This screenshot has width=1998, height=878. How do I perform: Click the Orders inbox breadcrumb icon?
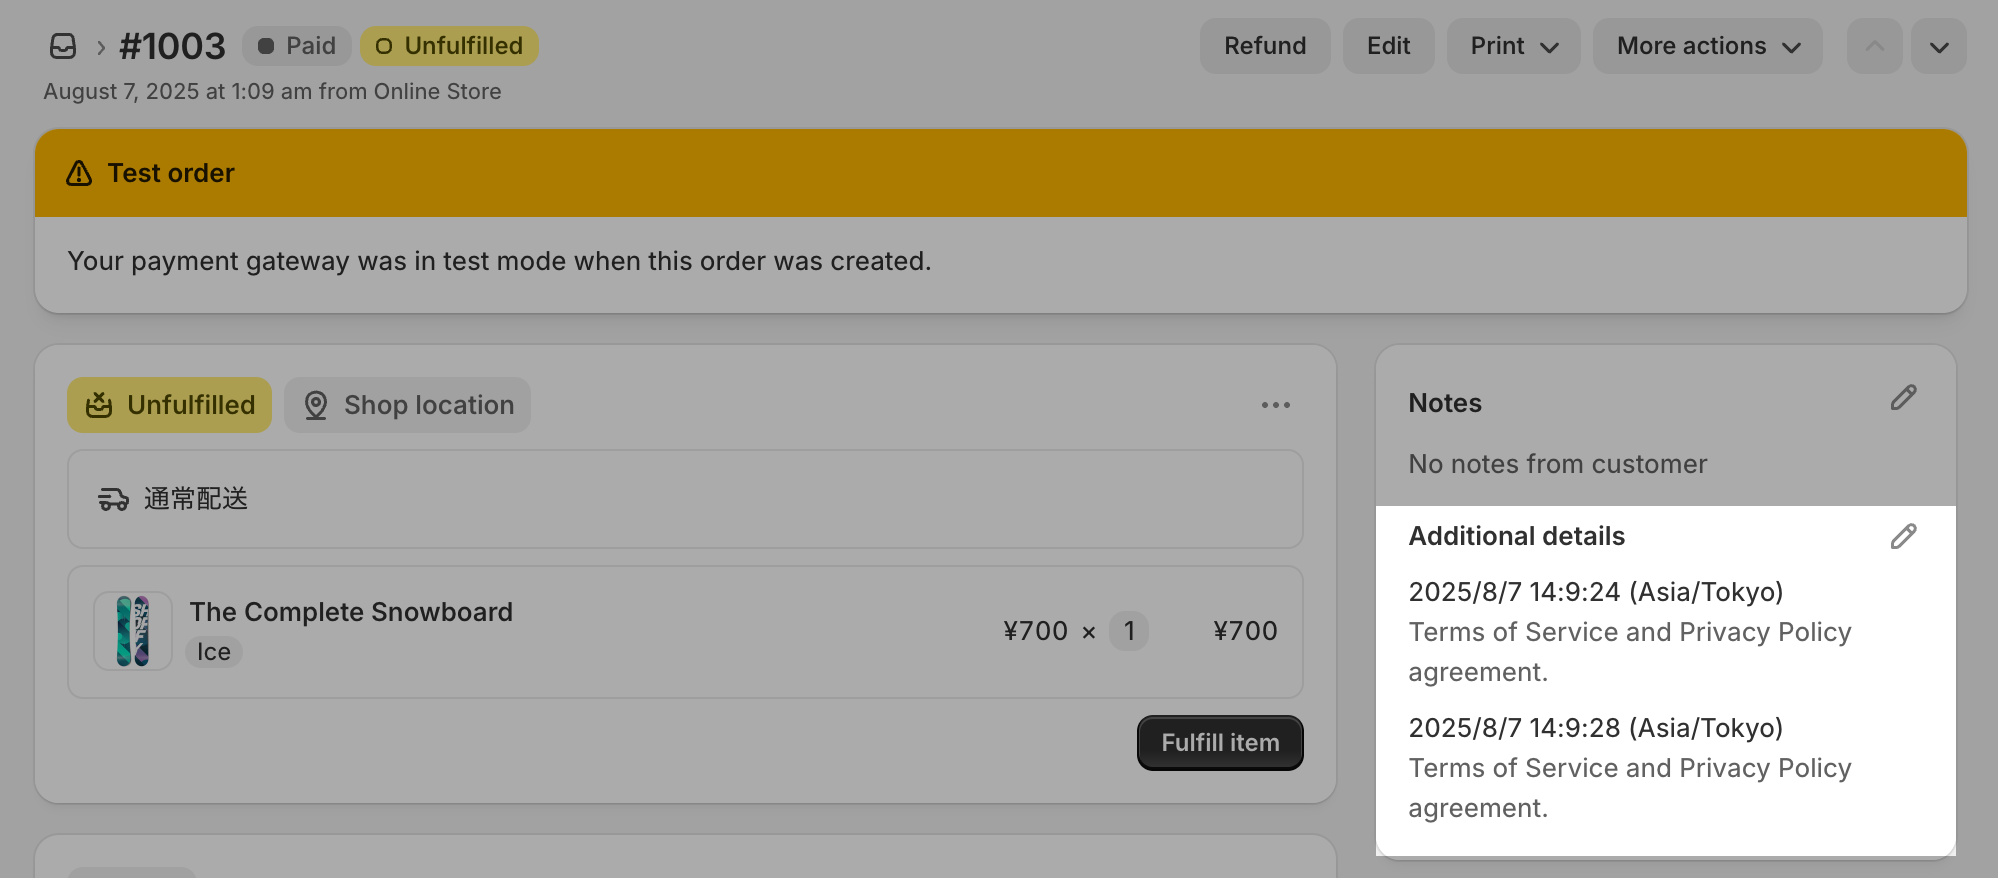click(63, 46)
